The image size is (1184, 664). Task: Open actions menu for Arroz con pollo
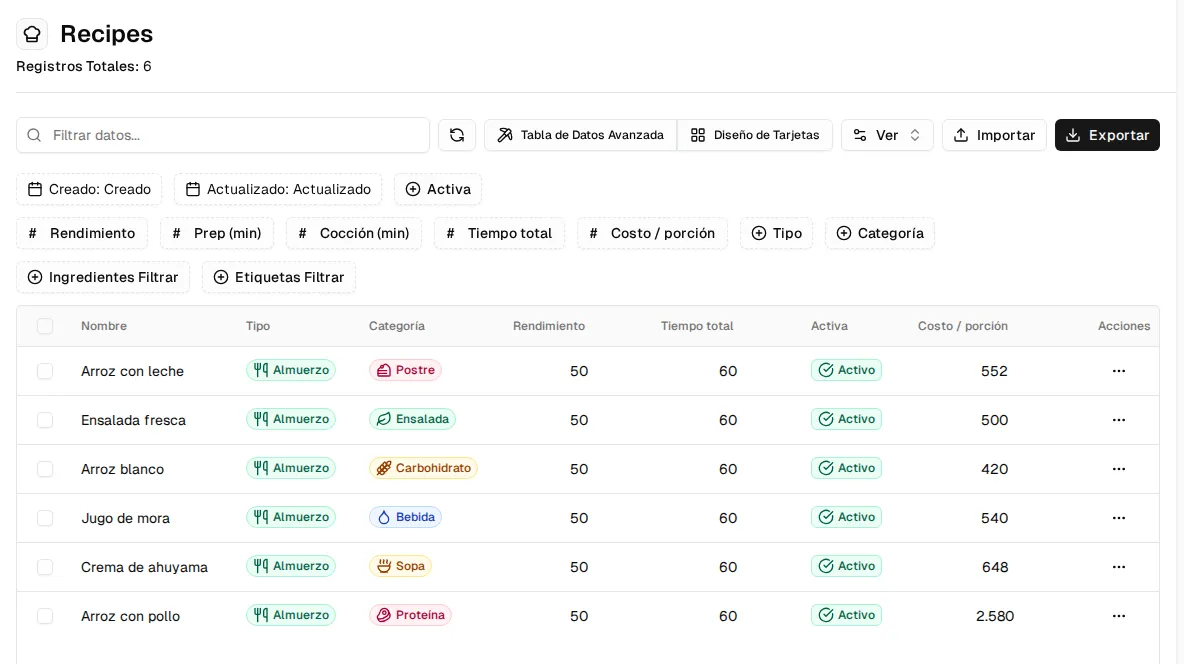(x=1118, y=616)
